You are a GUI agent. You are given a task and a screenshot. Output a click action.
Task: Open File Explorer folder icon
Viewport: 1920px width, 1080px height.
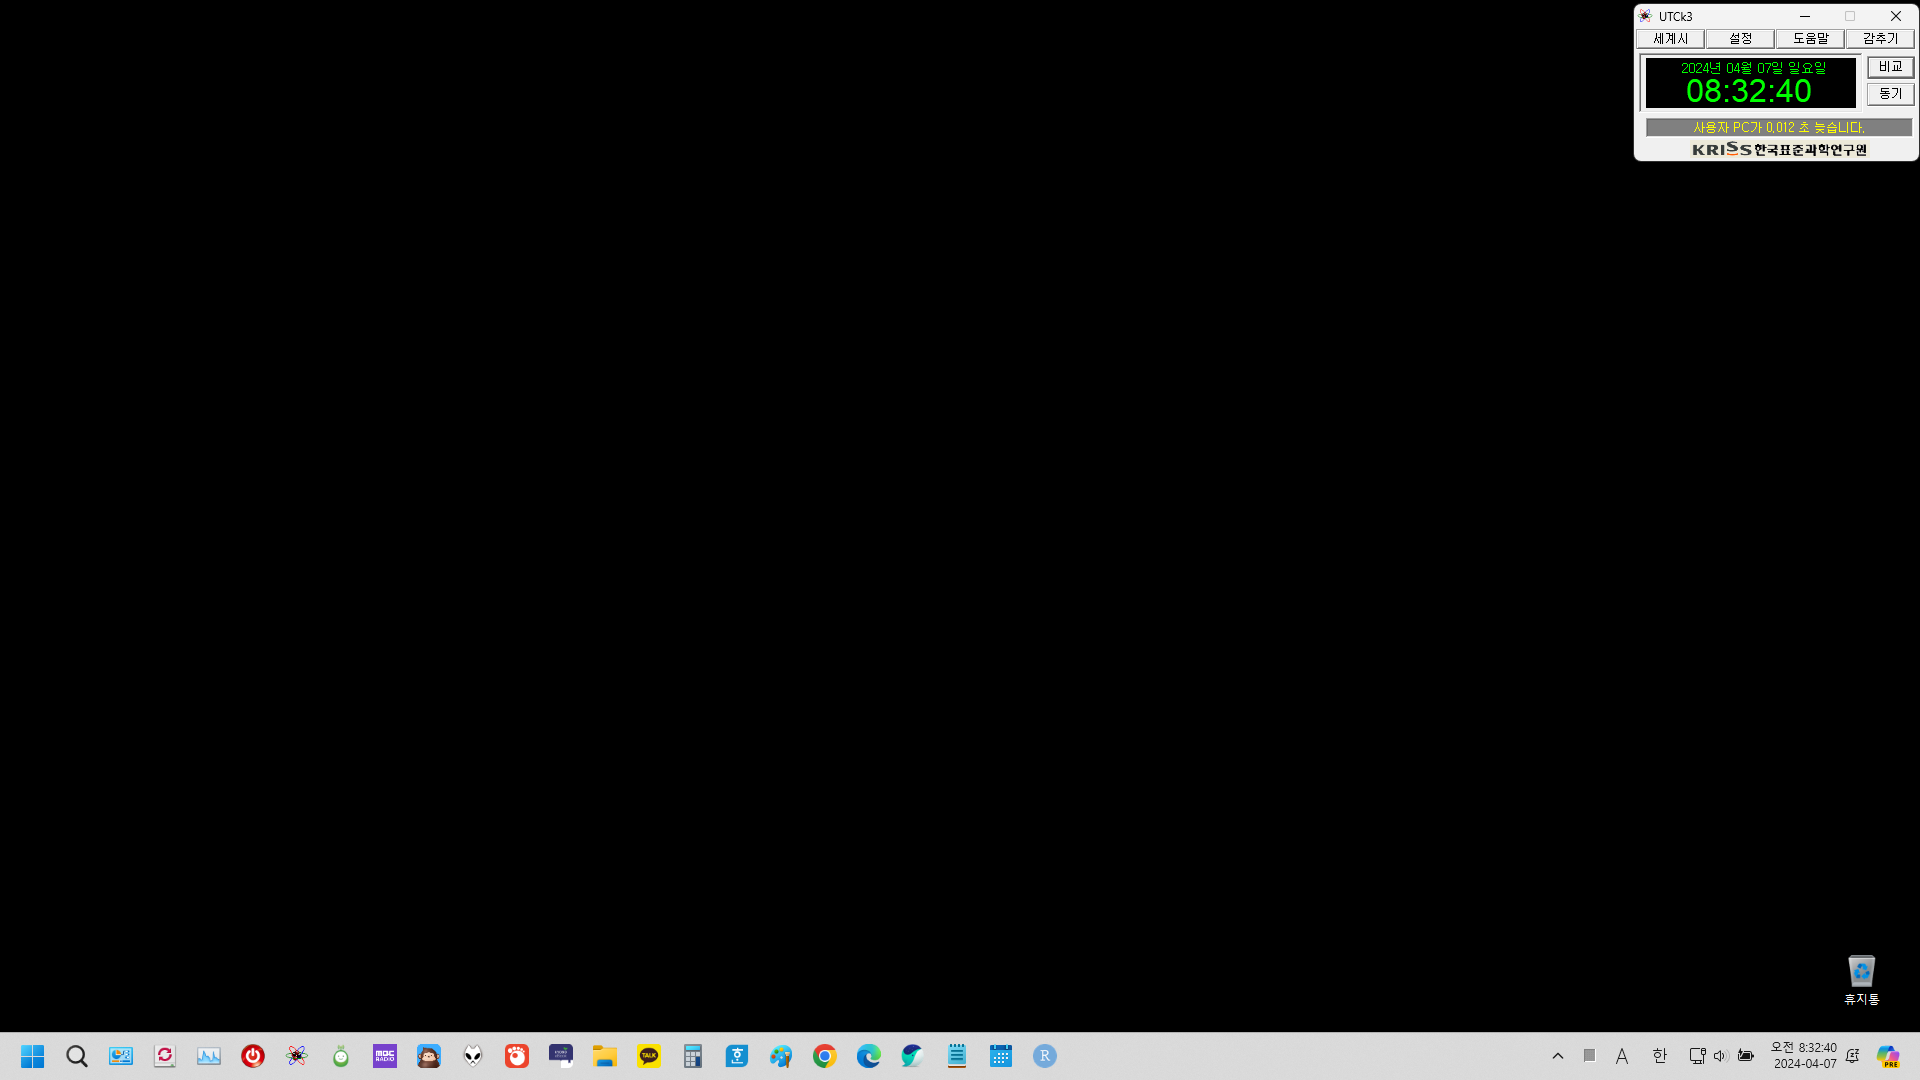[605, 1056]
